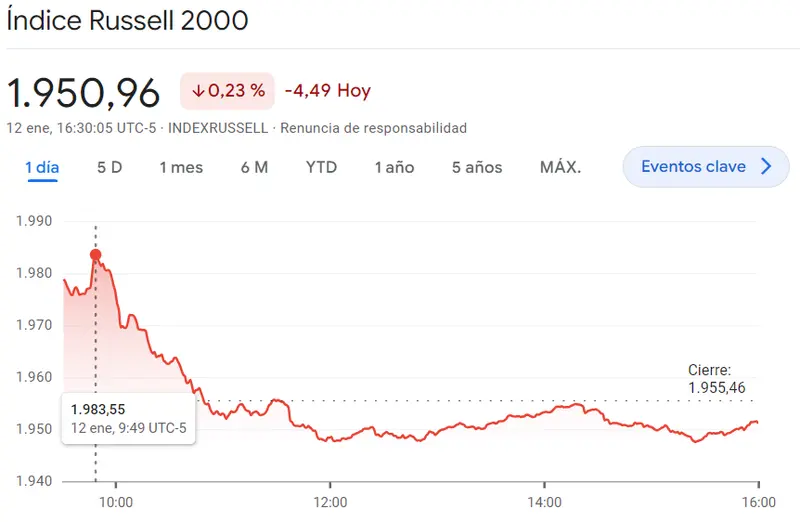This screenshot has height=522, width=800.
Task: Click the 12:00 time axis label
Action: tap(330, 501)
